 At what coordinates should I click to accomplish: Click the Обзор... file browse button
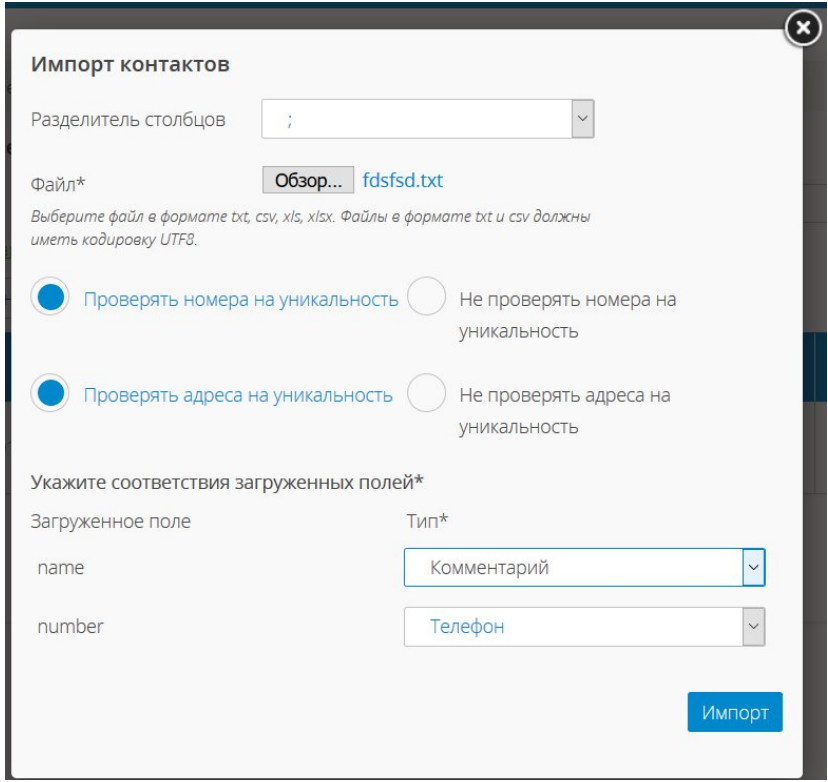point(308,181)
